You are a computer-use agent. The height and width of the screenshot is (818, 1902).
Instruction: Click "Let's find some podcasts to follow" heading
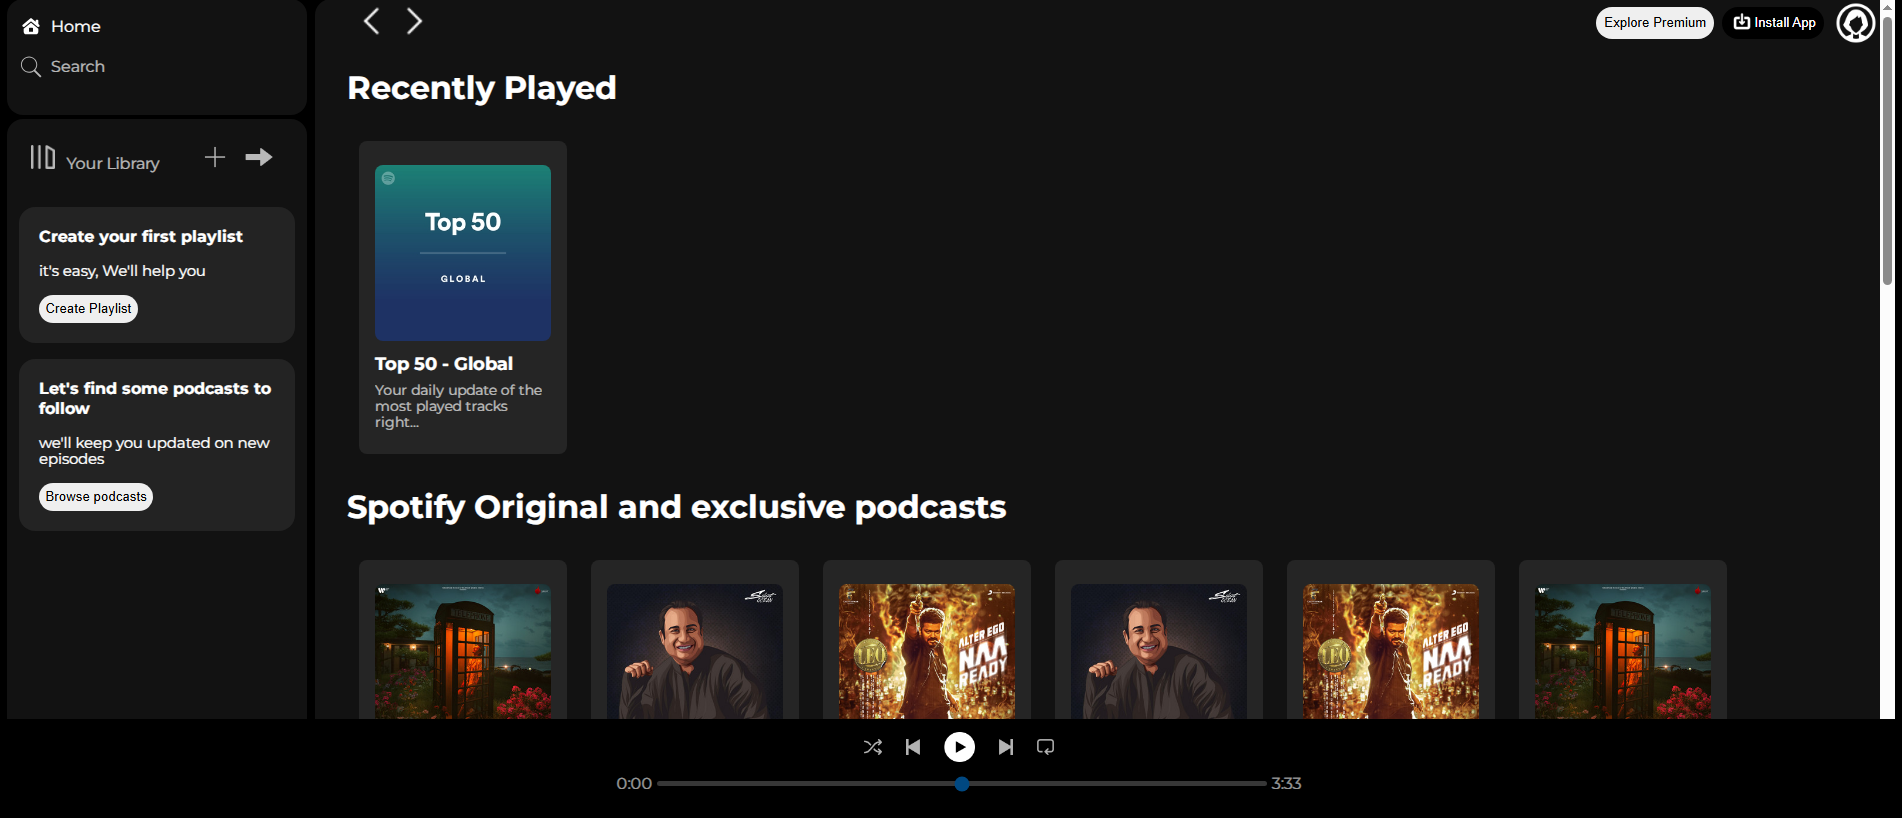pos(155,398)
